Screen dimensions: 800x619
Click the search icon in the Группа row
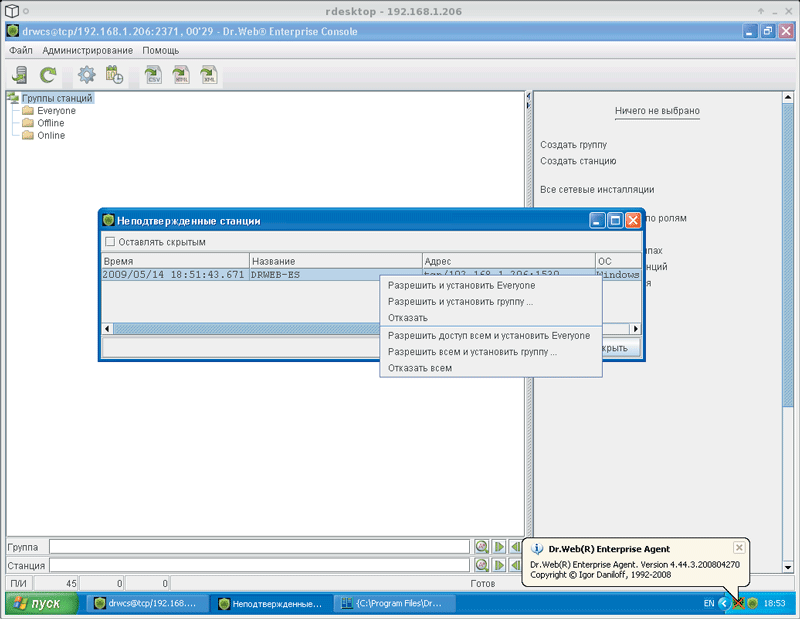pyautogui.click(x=481, y=547)
